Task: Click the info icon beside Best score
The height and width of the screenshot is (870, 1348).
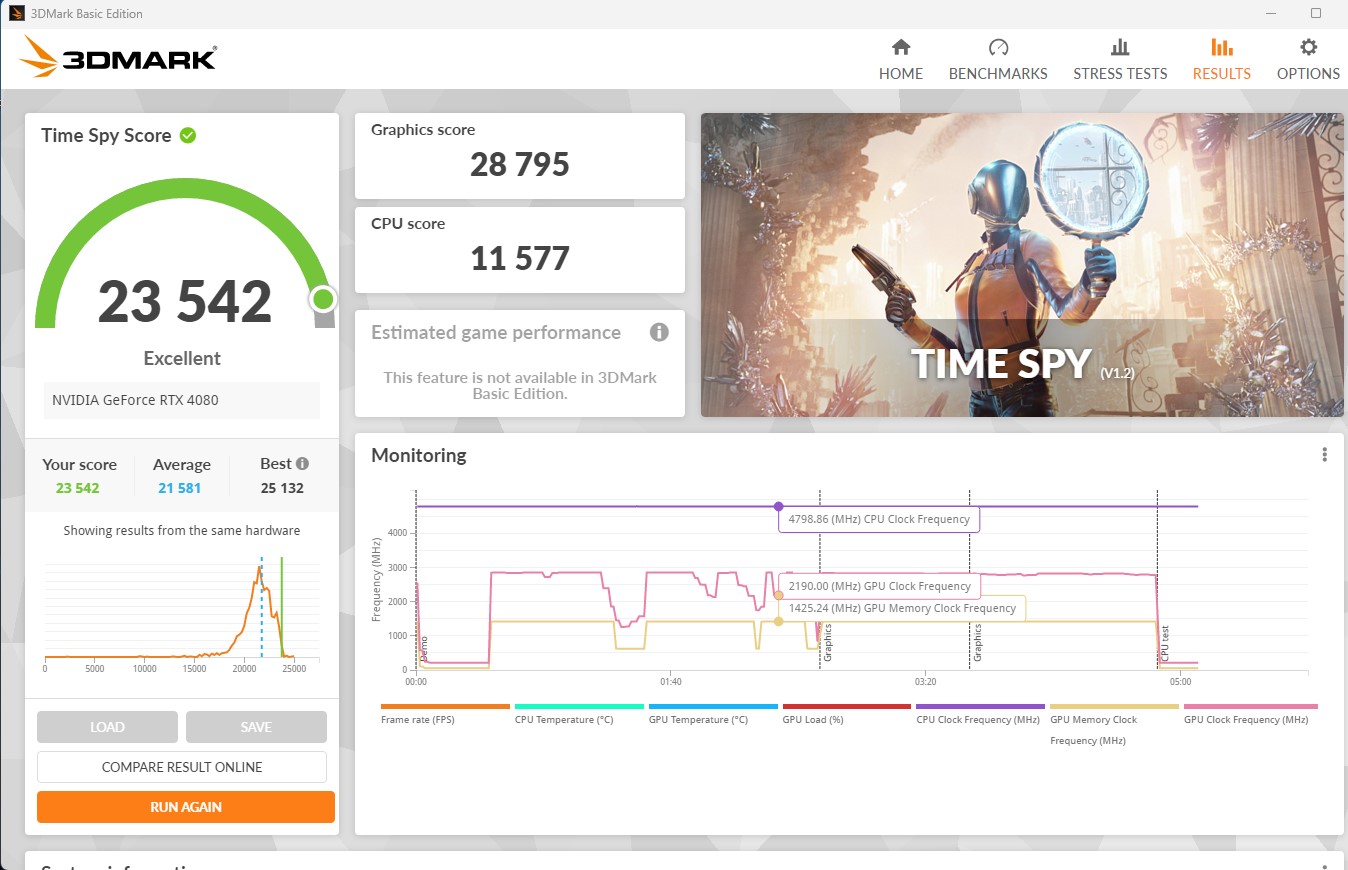Action: click(x=302, y=464)
